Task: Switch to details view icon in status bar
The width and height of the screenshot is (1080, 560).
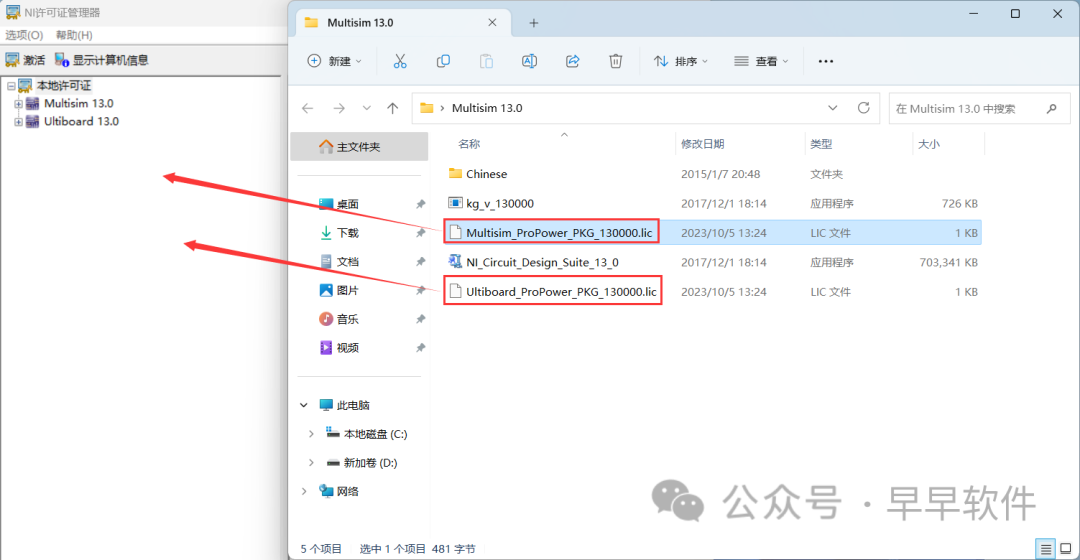Action: [1046, 549]
